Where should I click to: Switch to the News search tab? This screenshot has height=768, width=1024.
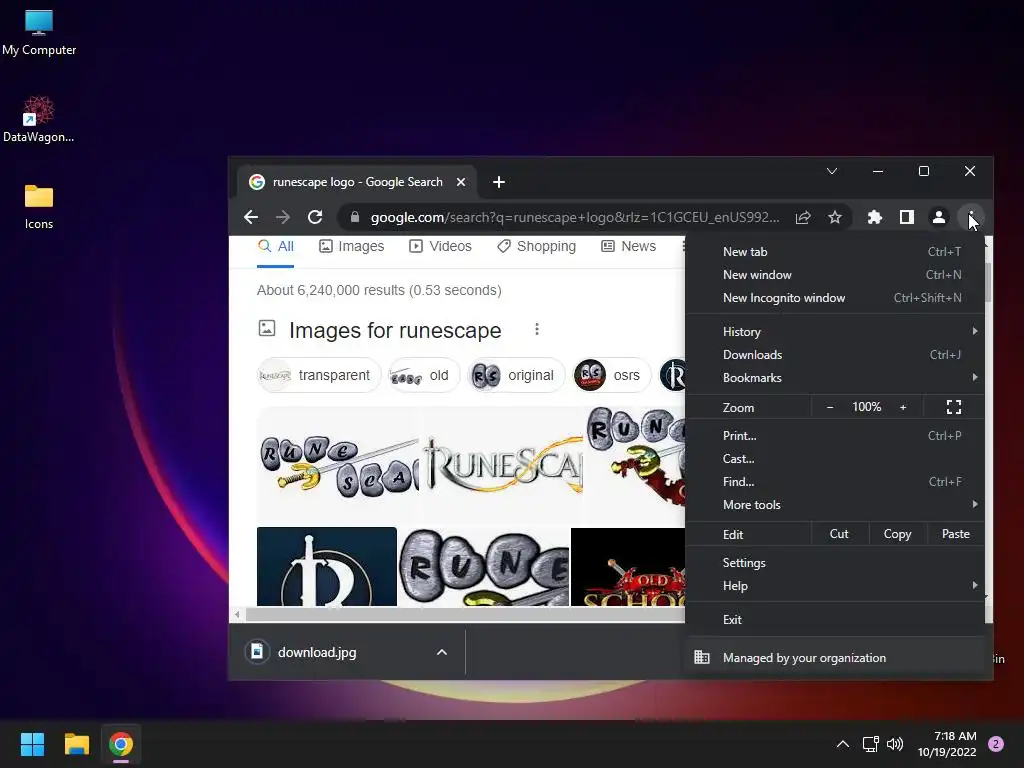click(x=628, y=247)
